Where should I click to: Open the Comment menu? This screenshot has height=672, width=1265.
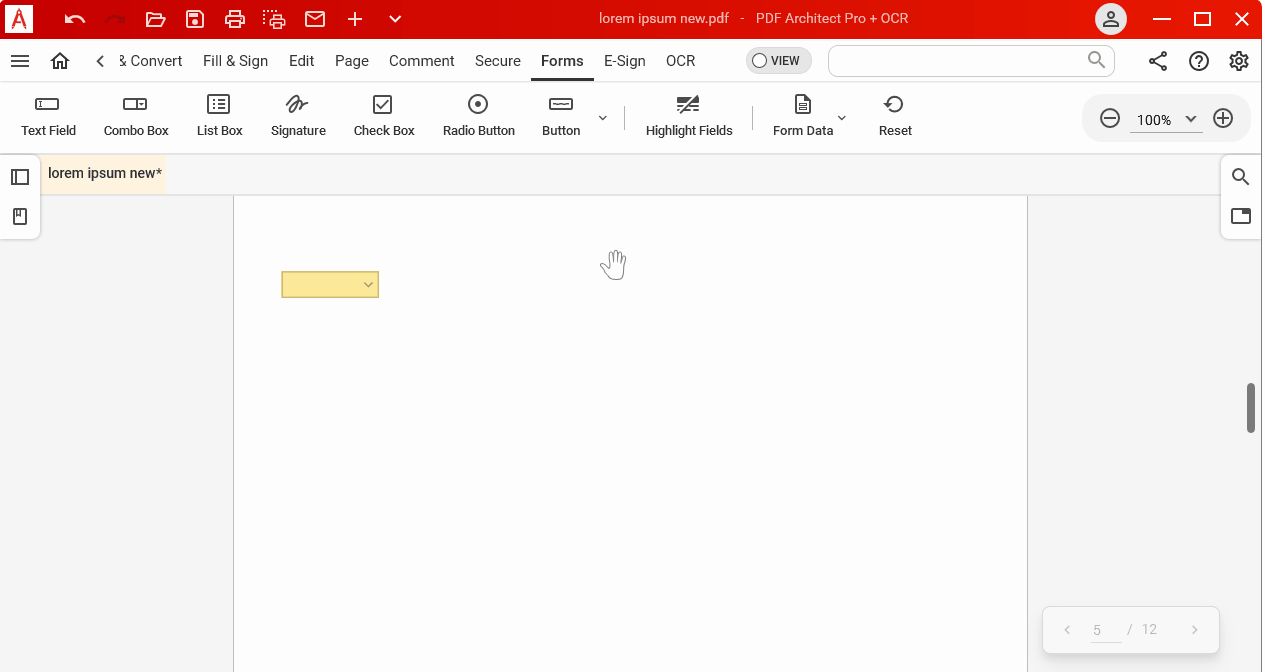(421, 61)
